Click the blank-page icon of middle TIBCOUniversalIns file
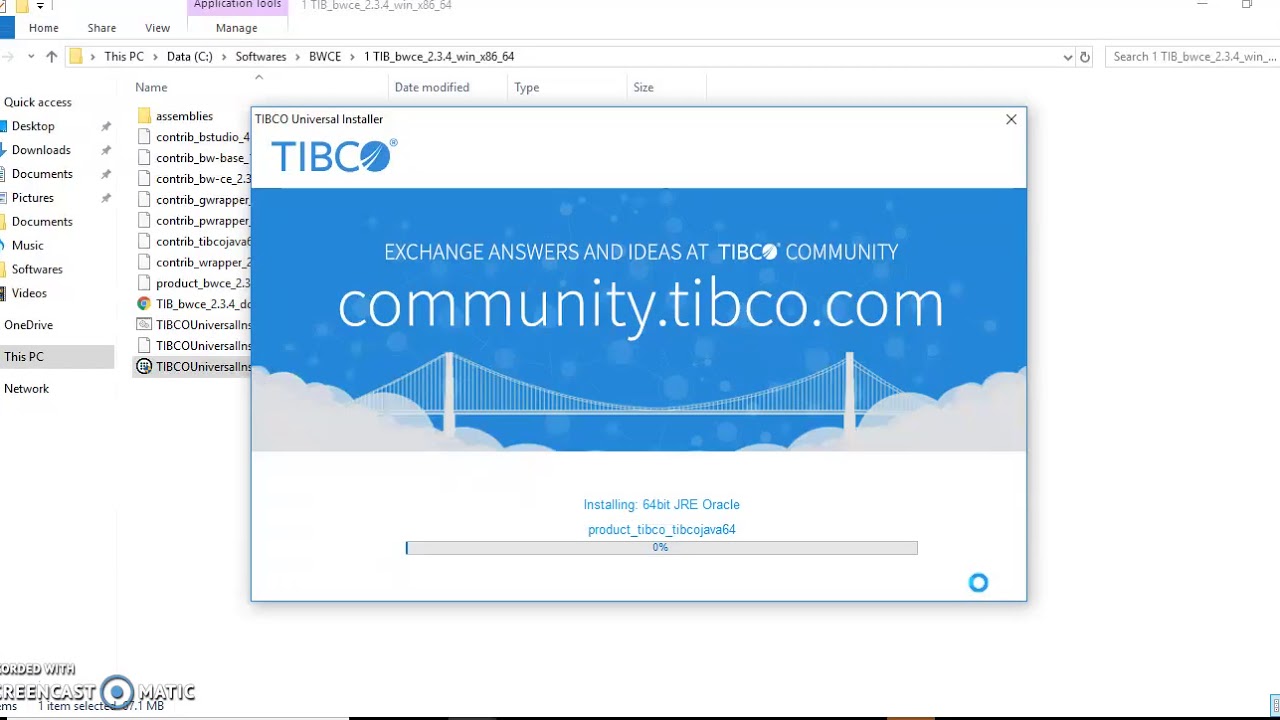This screenshot has height=720, width=1280. point(144,346)
